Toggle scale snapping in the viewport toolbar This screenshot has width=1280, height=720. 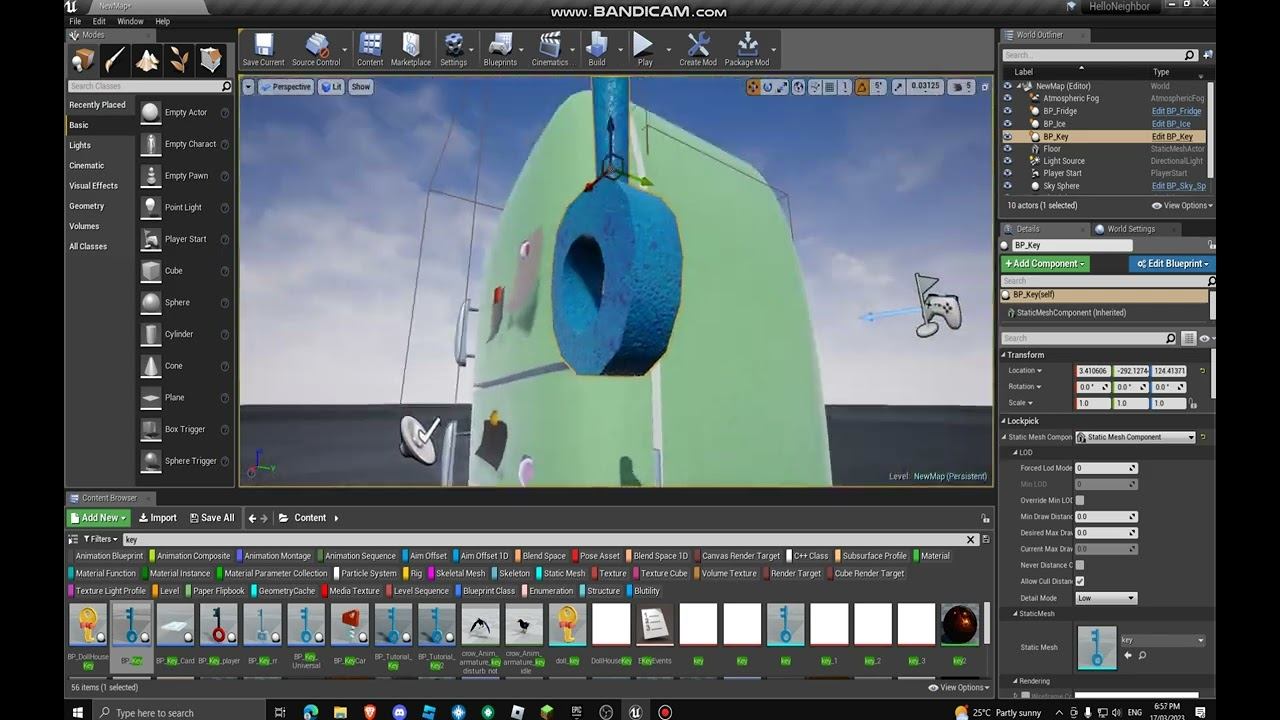(899, 87)
